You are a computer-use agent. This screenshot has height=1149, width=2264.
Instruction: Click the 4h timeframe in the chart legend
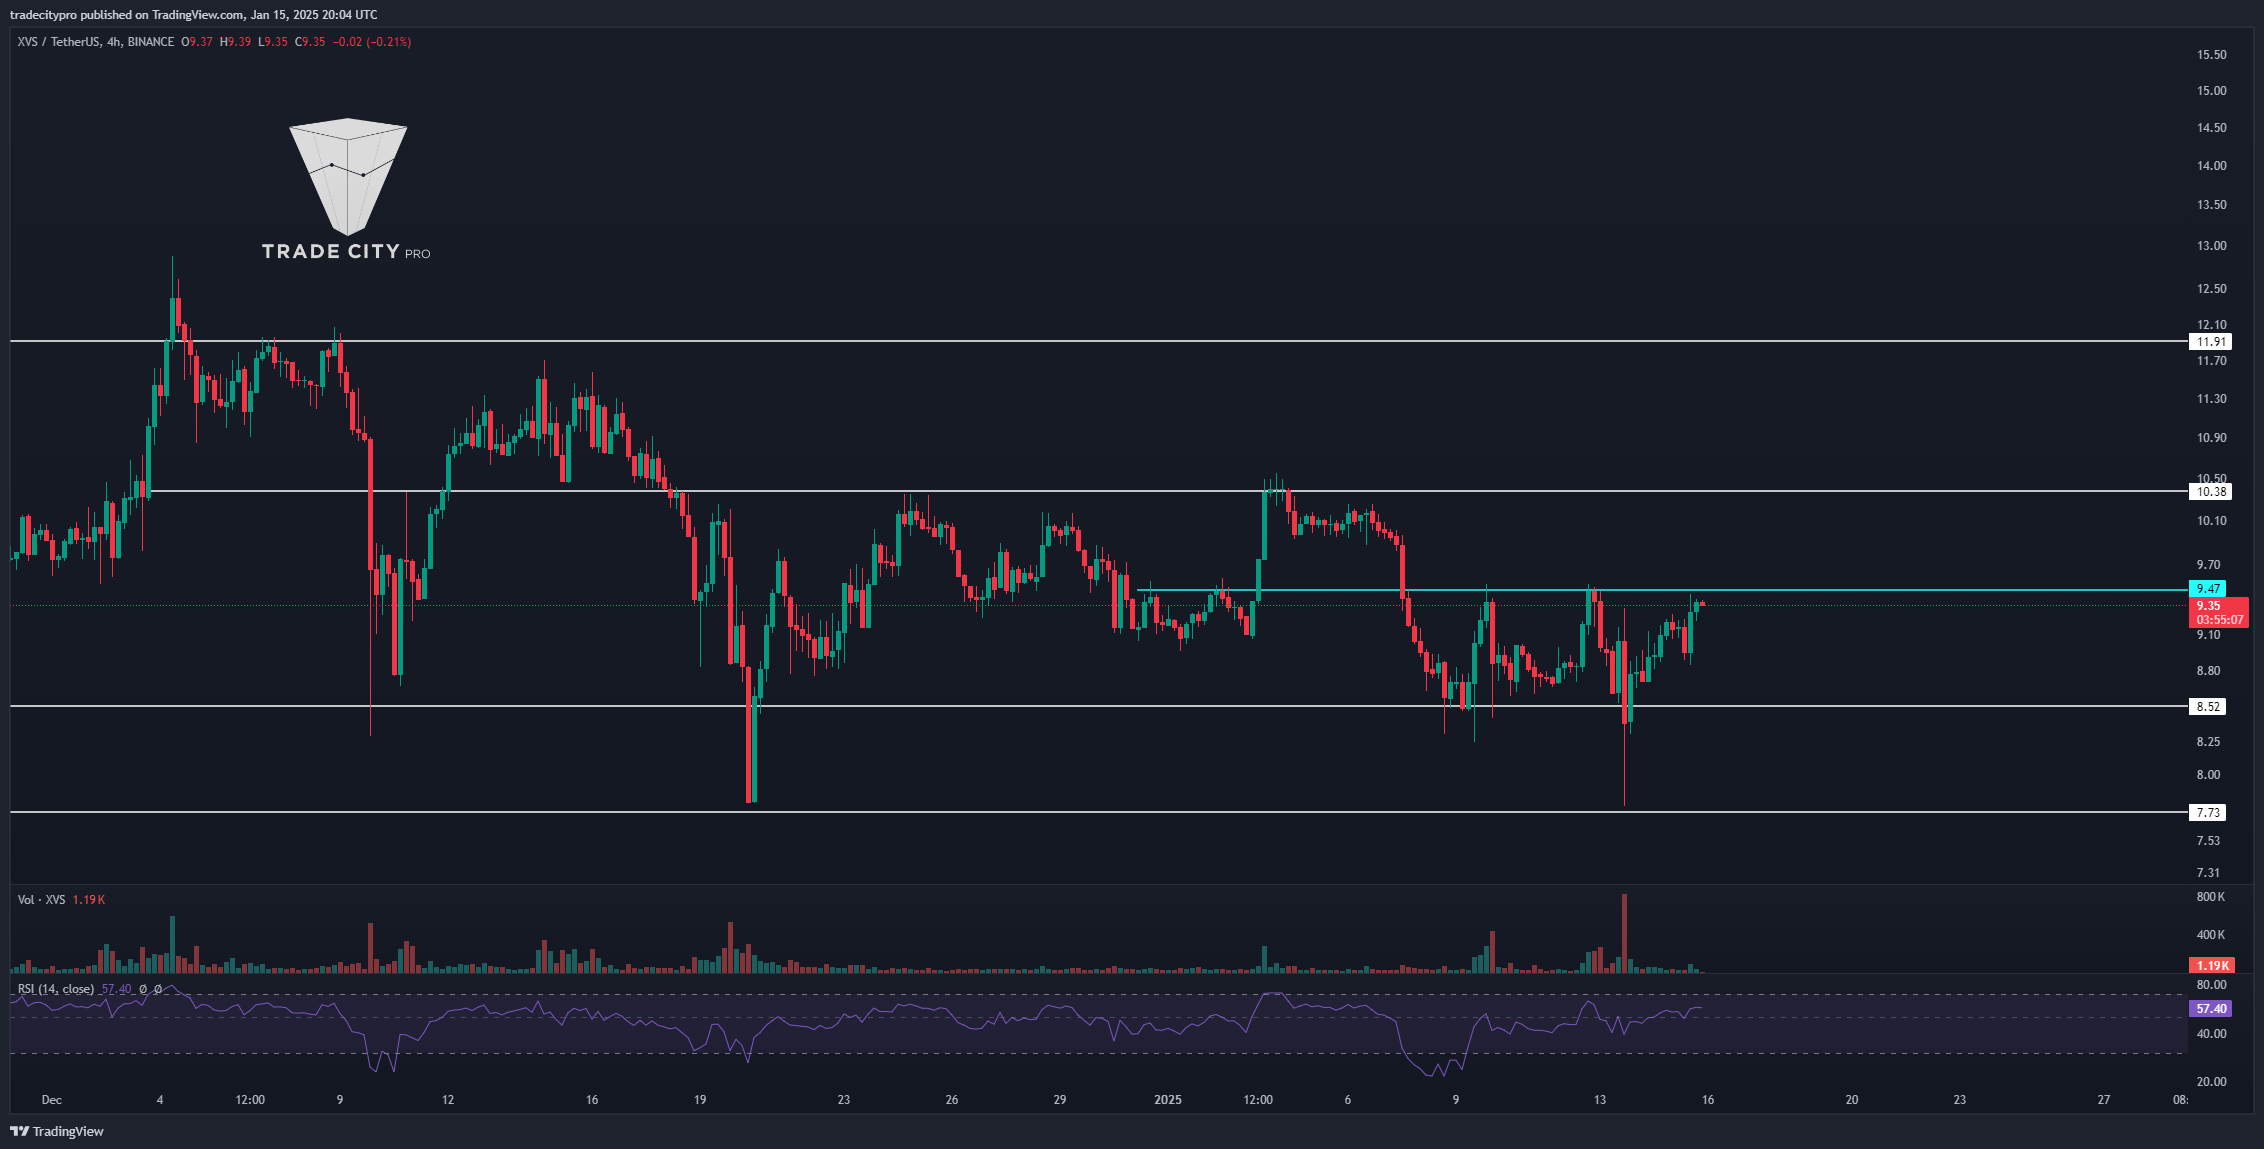point(114,42)
